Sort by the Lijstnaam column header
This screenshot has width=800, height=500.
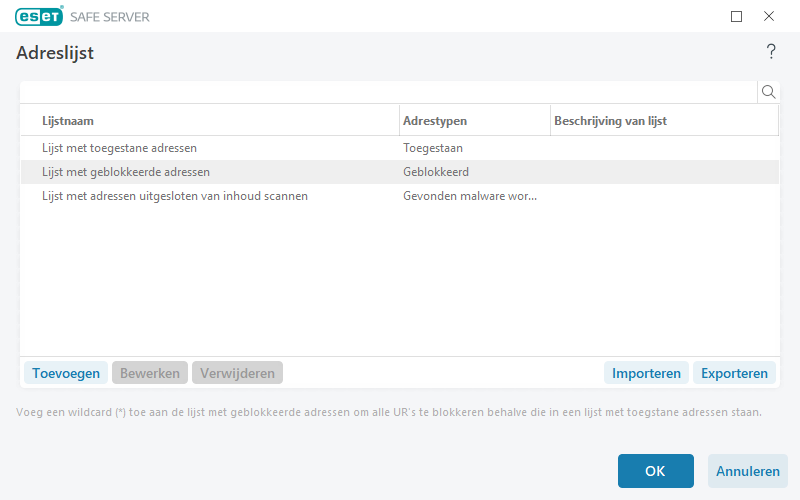point(210,121)
